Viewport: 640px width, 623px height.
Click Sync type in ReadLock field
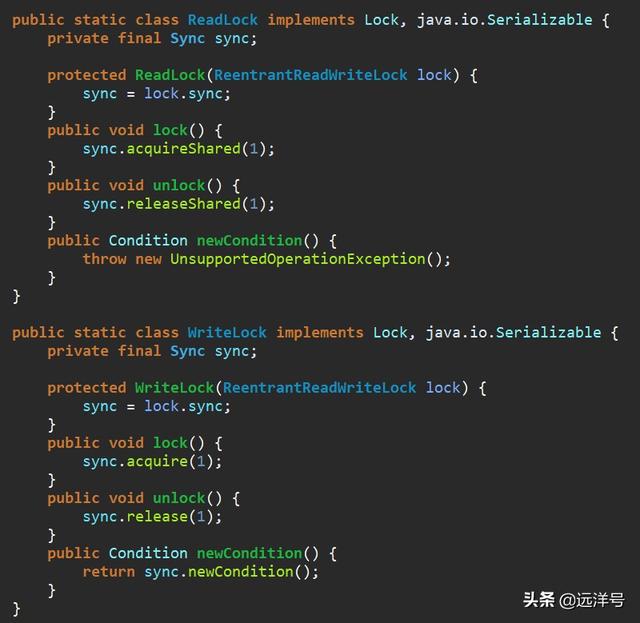pos(187,38)
